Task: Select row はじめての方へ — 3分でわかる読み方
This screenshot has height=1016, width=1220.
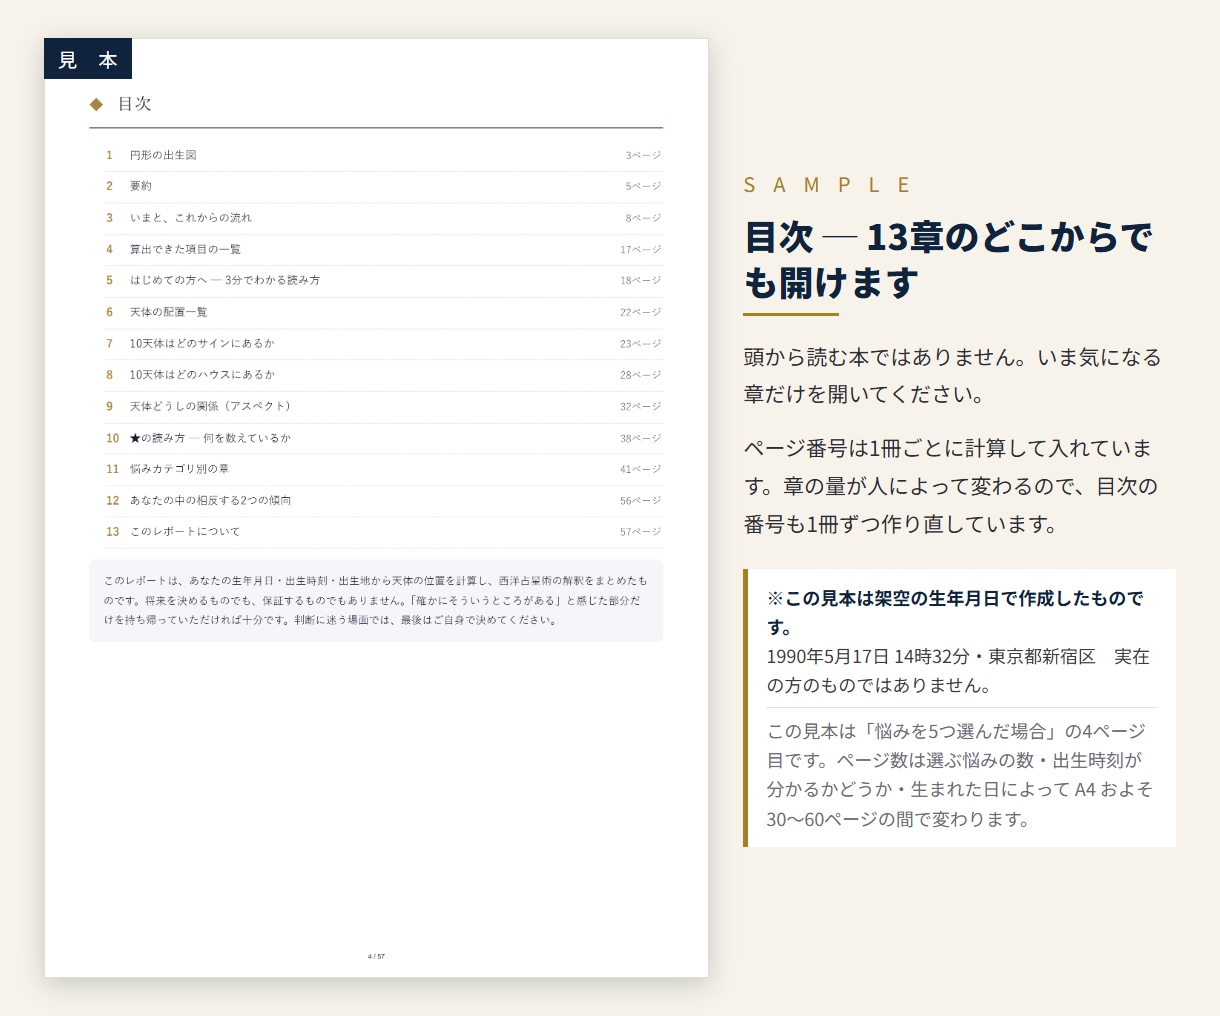Action: [384, 280]
